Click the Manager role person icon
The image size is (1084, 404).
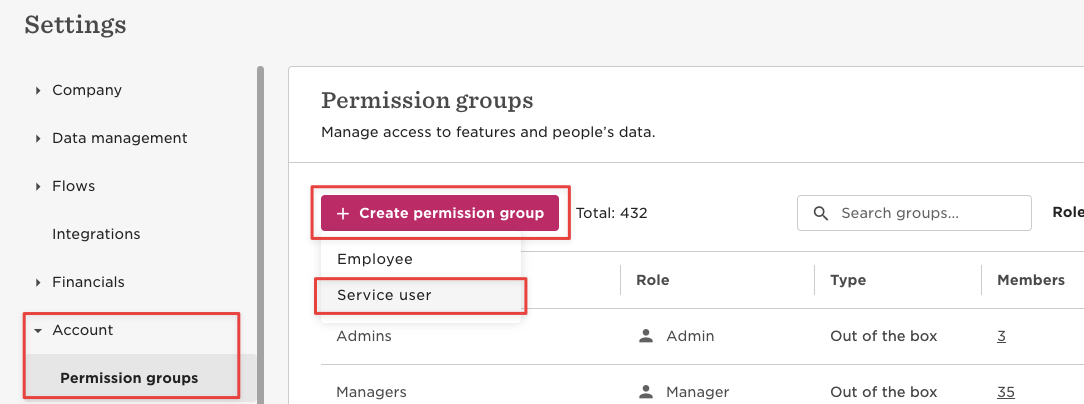click(646, 392)
